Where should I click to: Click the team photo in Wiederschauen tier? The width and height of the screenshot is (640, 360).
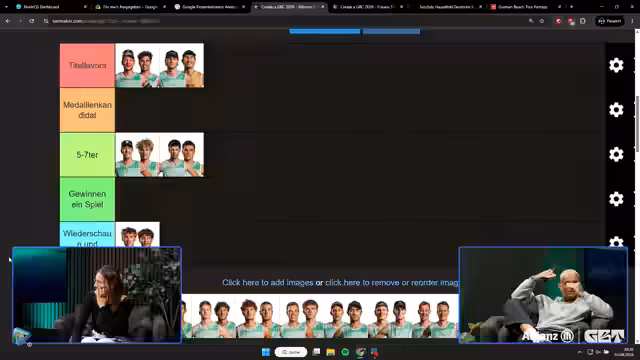[138, 234]
